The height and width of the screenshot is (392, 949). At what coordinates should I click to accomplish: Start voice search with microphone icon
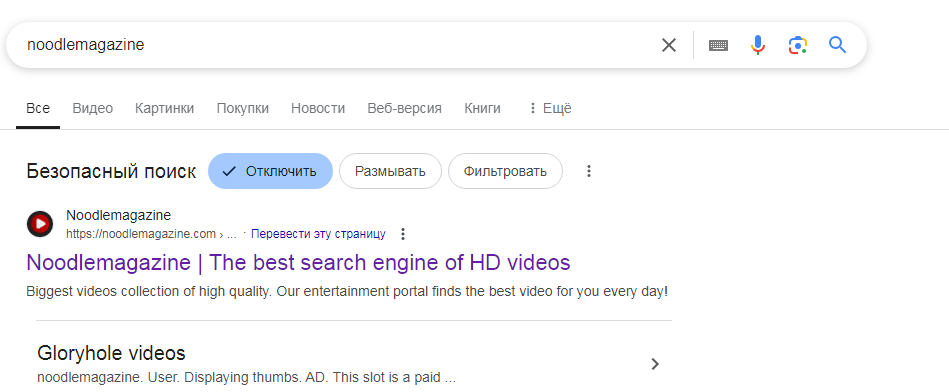point(758,45)
